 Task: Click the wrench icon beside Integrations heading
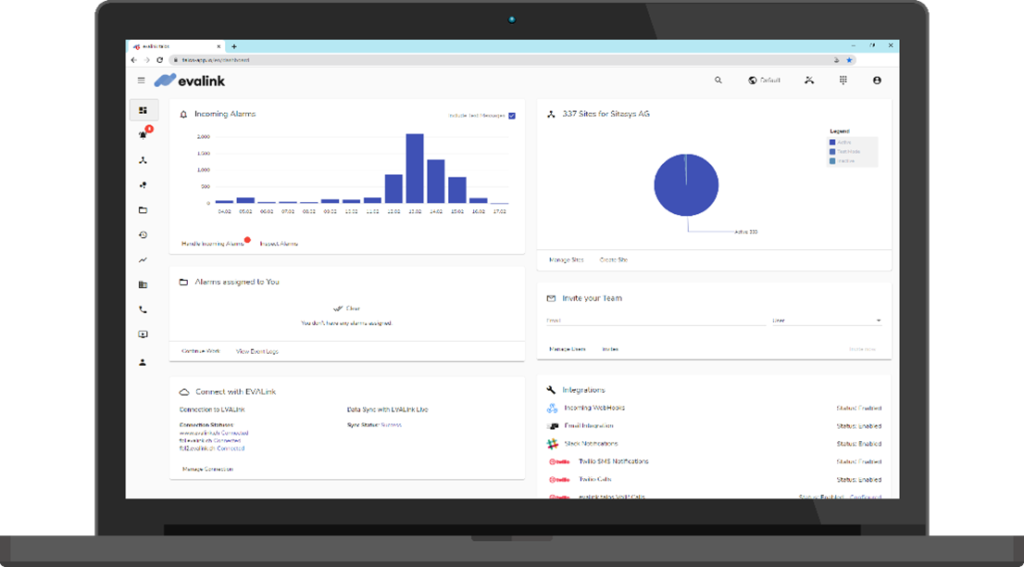[x=551, y=390]
